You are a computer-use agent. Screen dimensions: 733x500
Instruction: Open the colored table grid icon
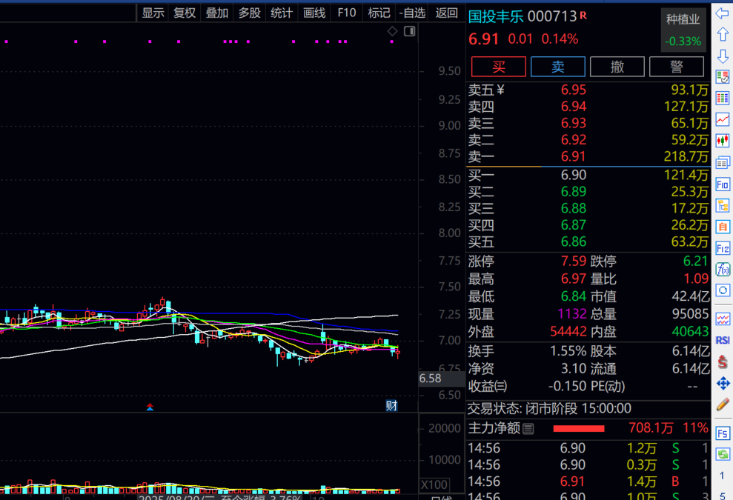pos(722,98)
